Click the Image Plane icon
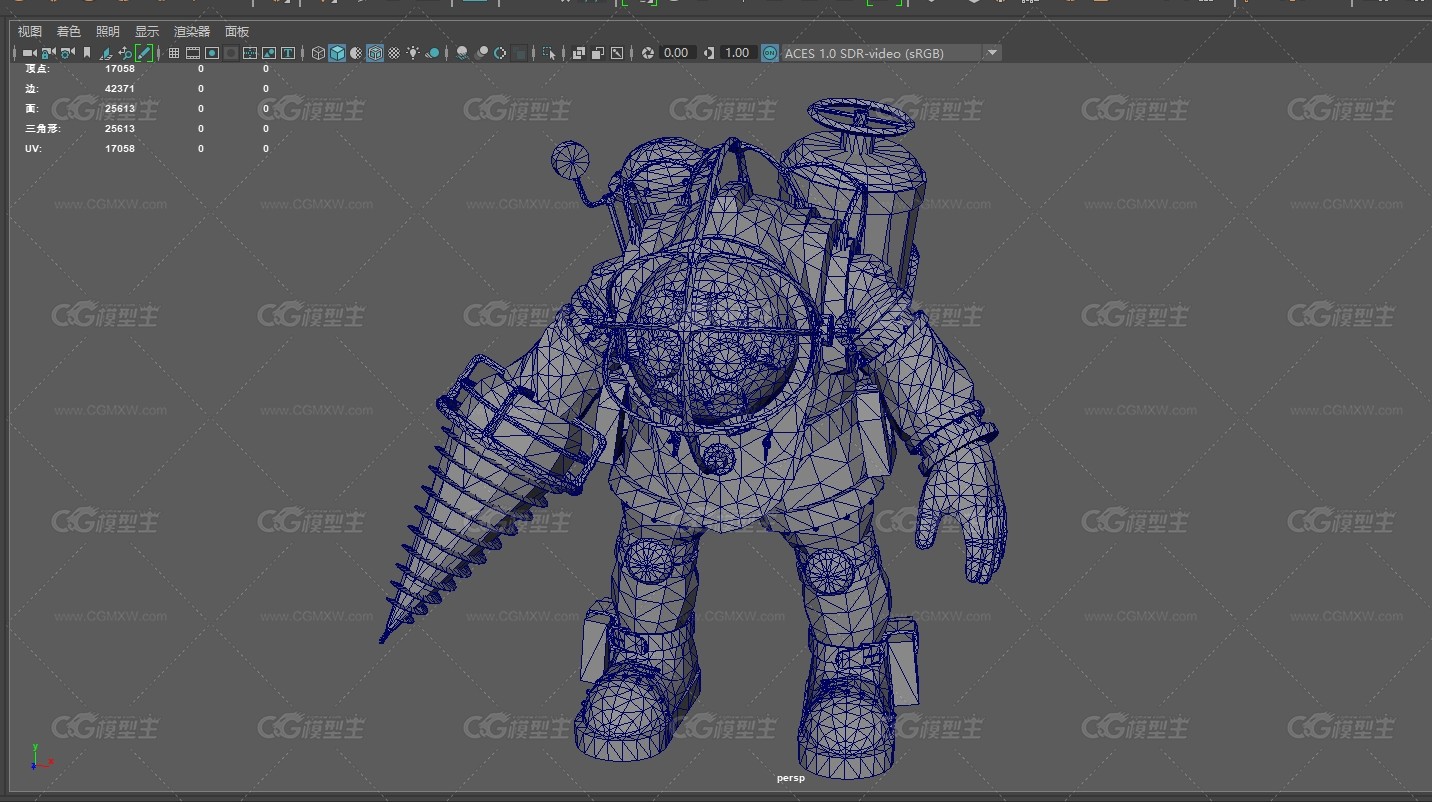 tap(106, 53)
